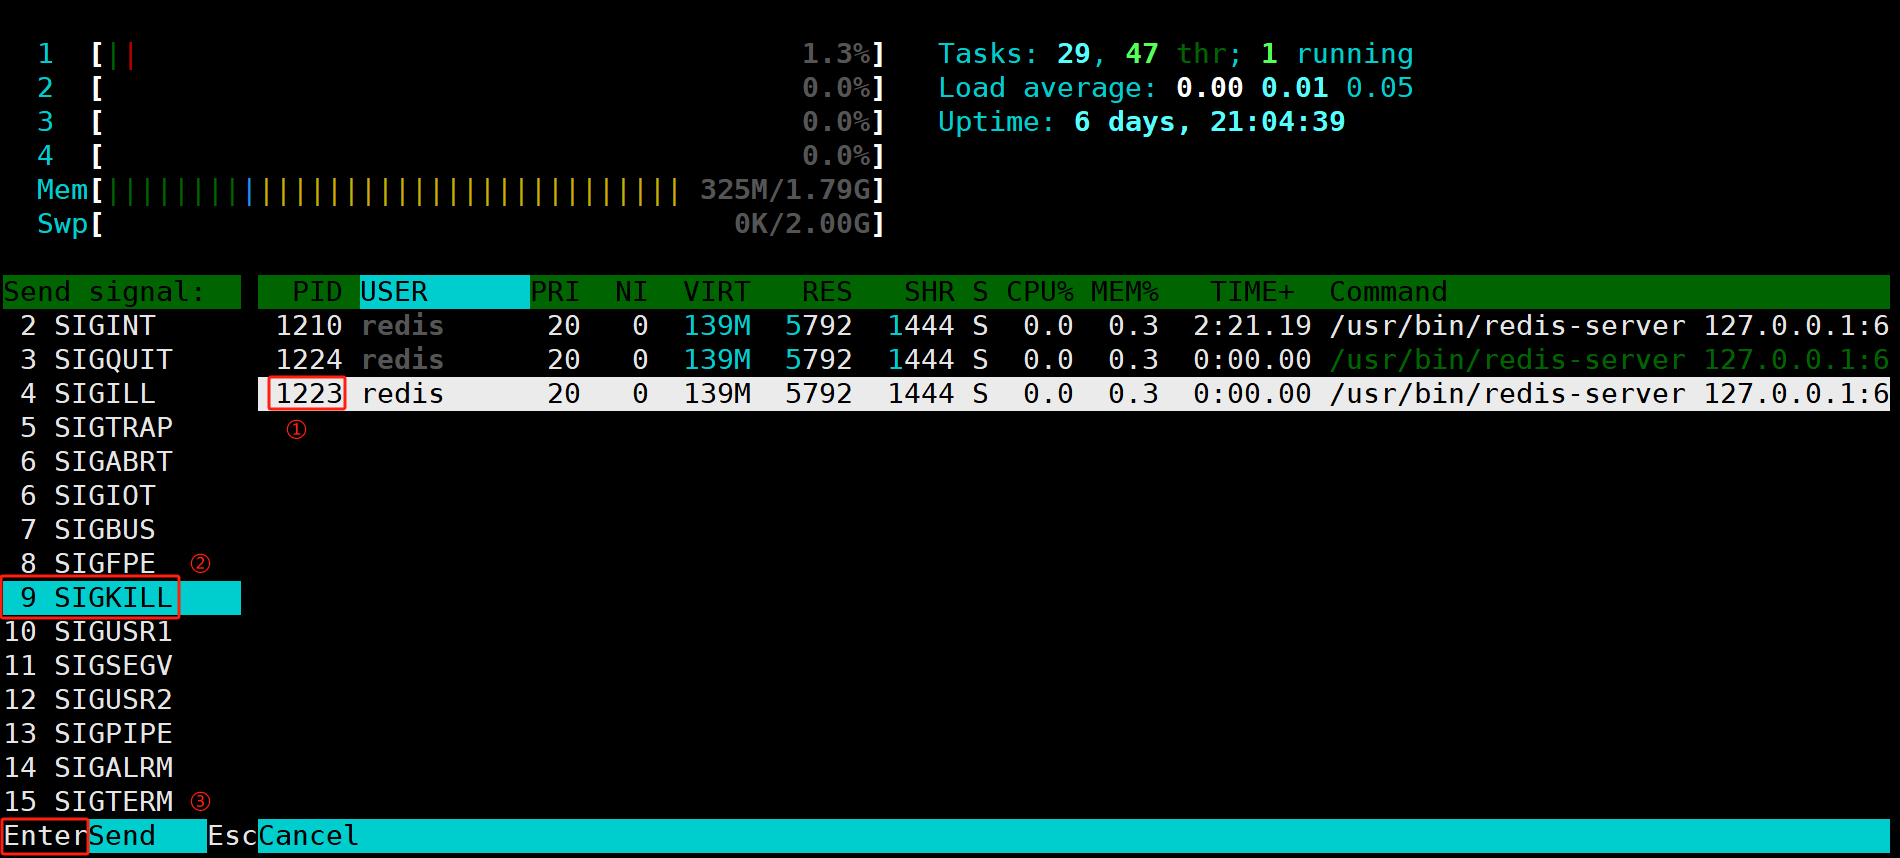Viewport: 1900px width, 858px height.
Task: Choose SIGINT from the signal list
Action: [x=121, y=326]
